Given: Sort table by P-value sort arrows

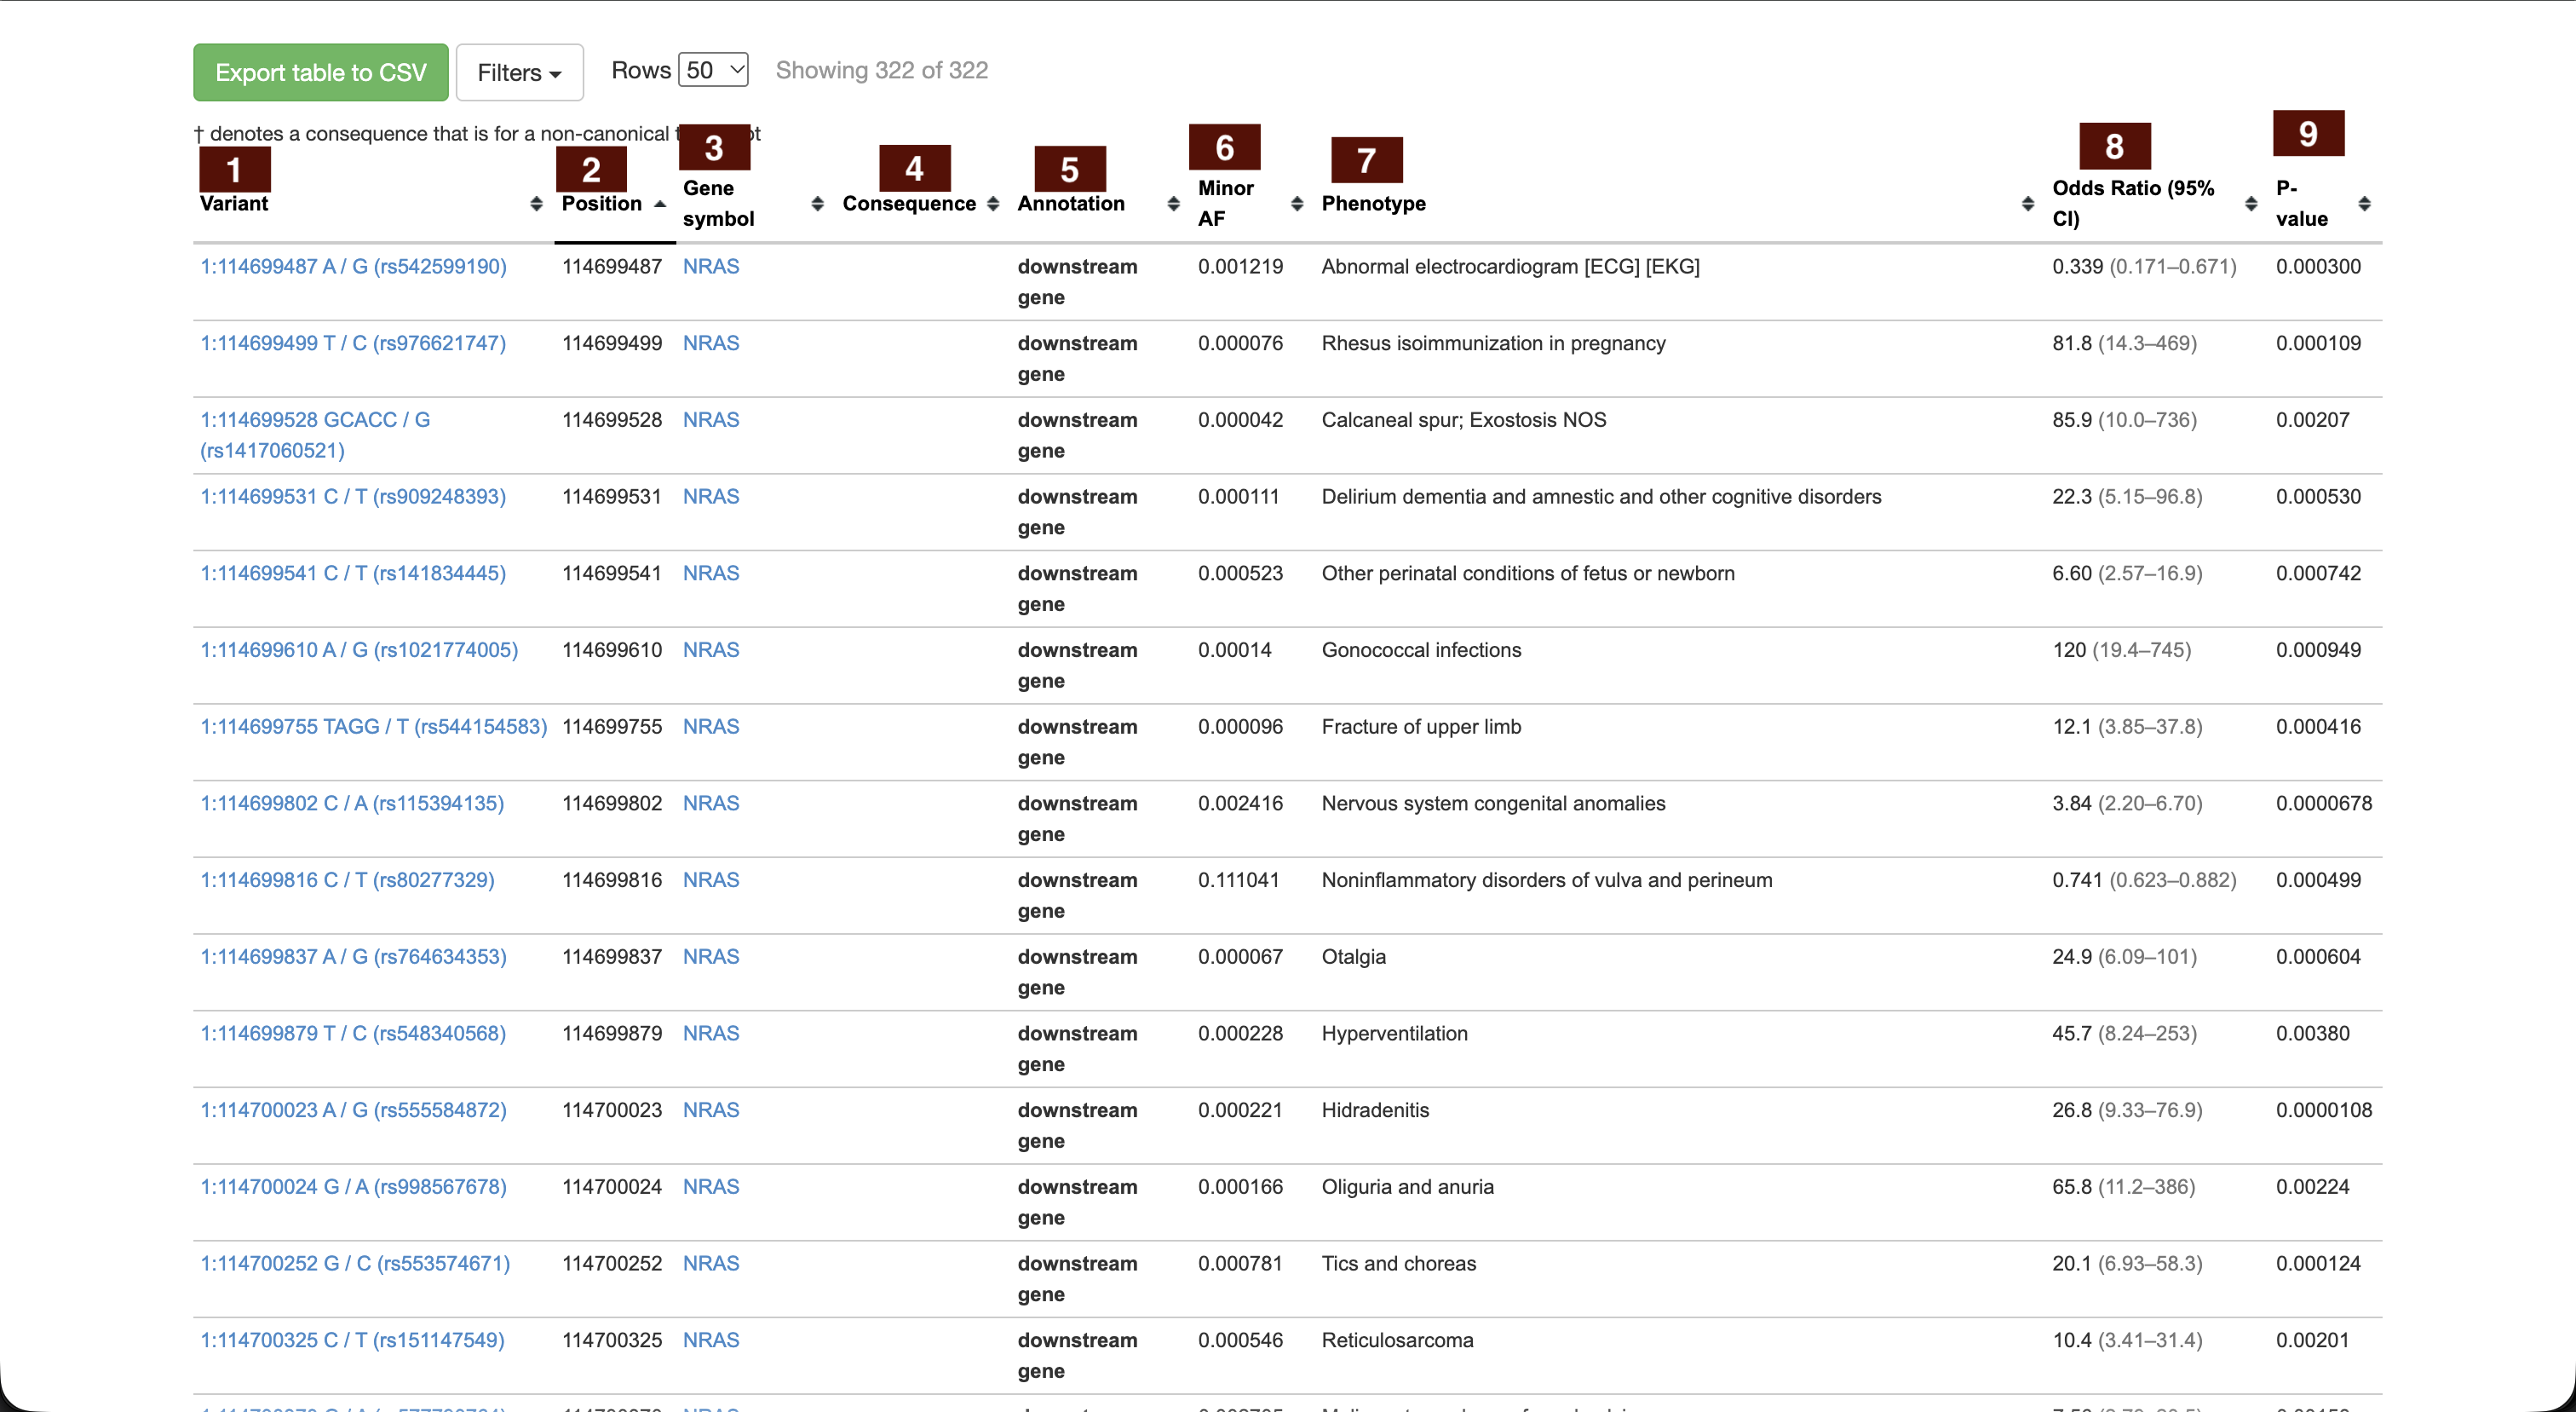Looking at the screenshot, I should click(x=2365, y=204).
